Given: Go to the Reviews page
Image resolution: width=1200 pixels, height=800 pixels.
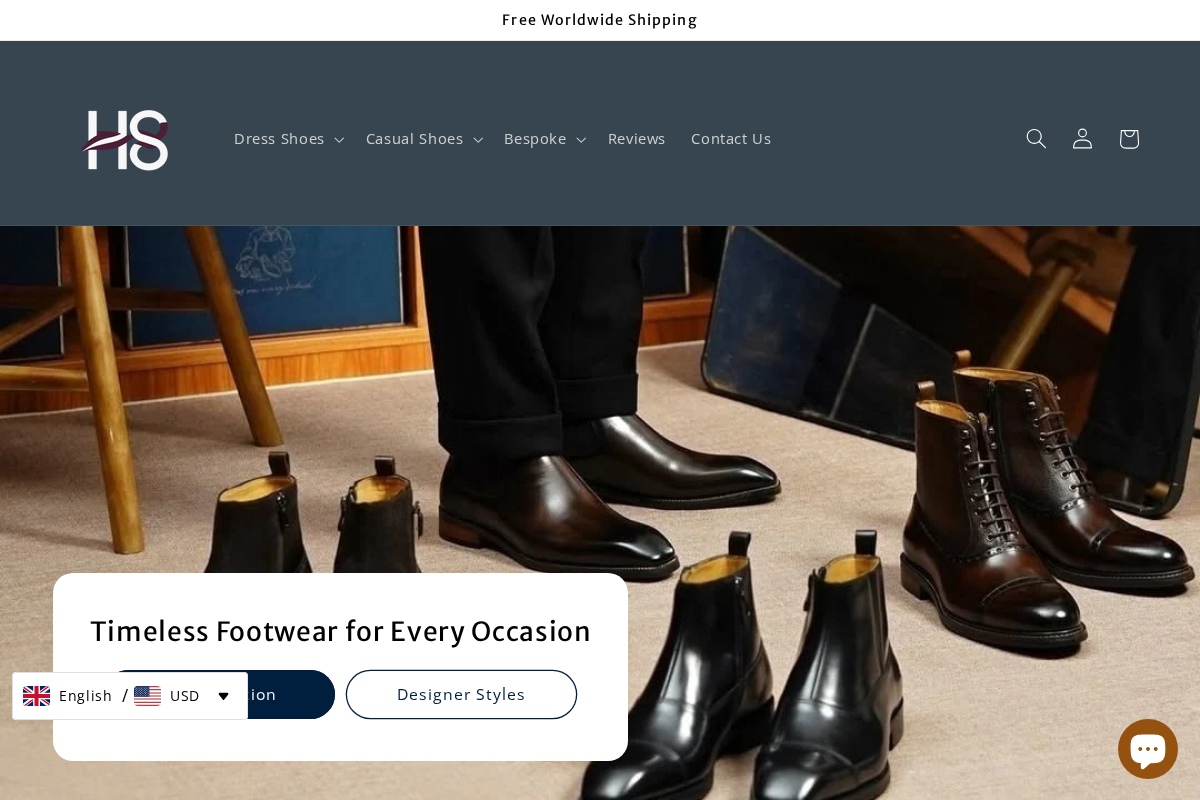Looking at the screenshot, I should pos(636,138).
